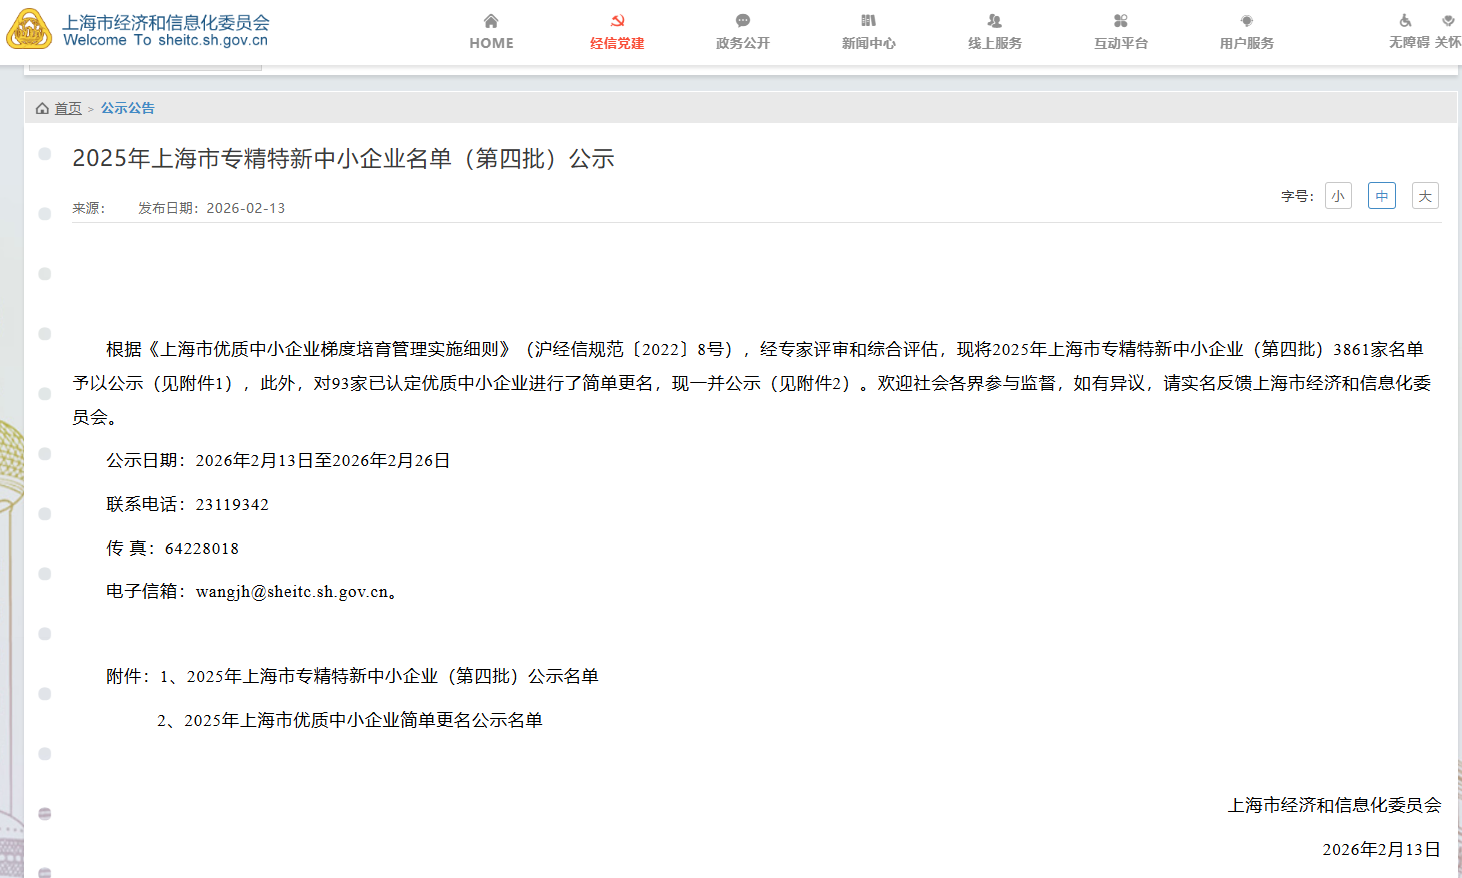Click the 用户服务 icon
Viewport: 1462px width, 878px height.
(1246, 21)
